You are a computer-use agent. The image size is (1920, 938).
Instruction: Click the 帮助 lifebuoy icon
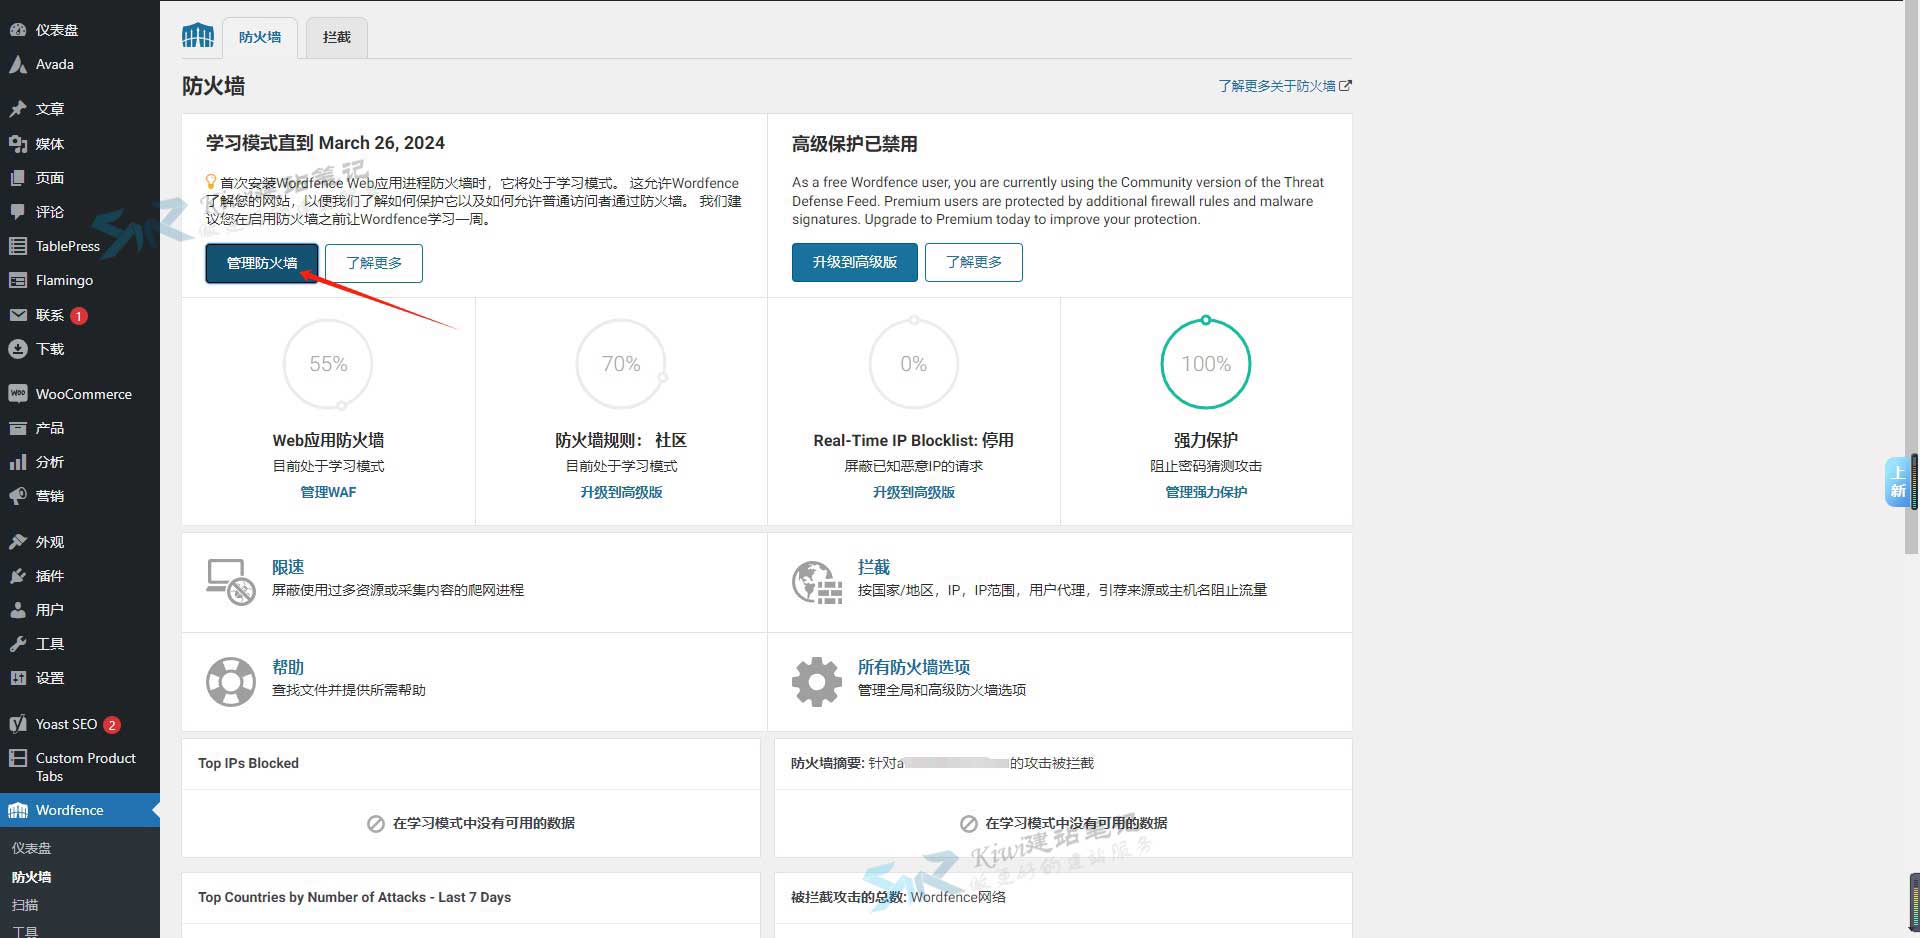coord(231,682)
